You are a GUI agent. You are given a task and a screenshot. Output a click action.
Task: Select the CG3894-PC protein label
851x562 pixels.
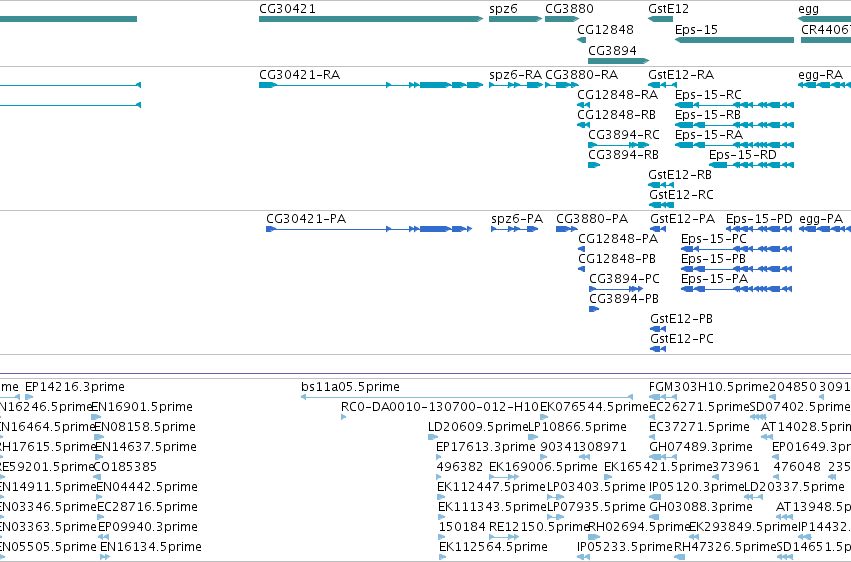(x=624, y=279)
